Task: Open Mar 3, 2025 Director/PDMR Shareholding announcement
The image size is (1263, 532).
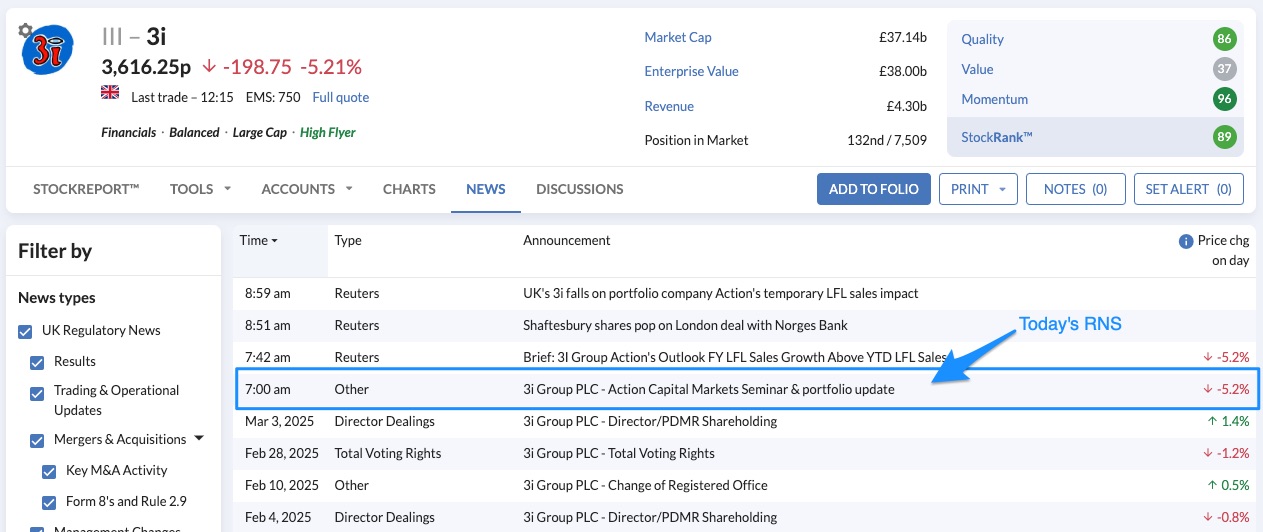Action: click(650, 422)
